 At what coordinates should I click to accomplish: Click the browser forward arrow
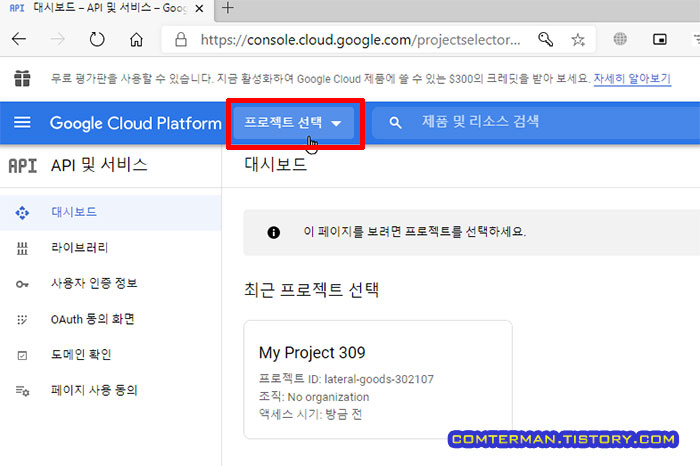[x=58, y=39]
